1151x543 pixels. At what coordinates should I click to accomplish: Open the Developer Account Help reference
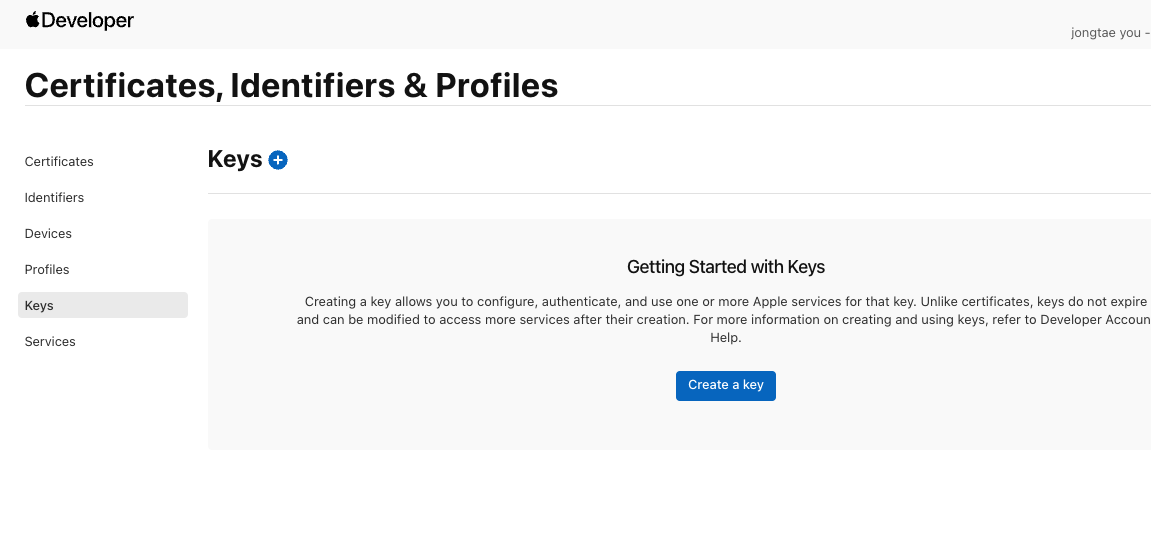pyautogui.click(x=1094, y=320)
